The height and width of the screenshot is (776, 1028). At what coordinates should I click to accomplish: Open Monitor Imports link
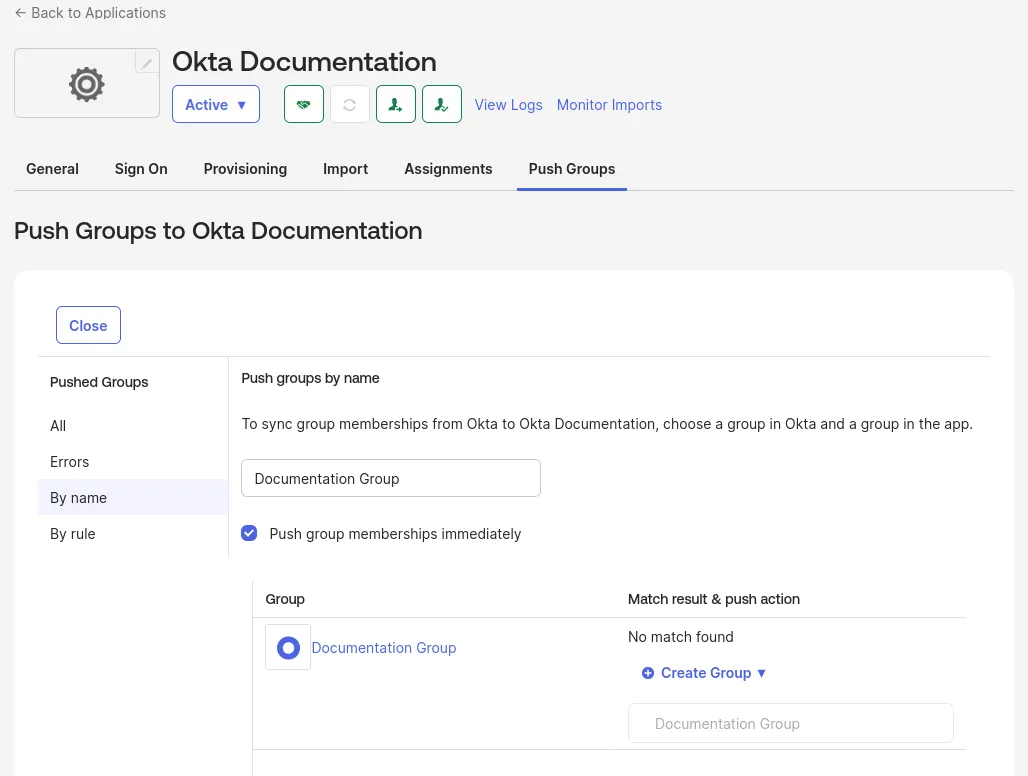coord(609,105)
